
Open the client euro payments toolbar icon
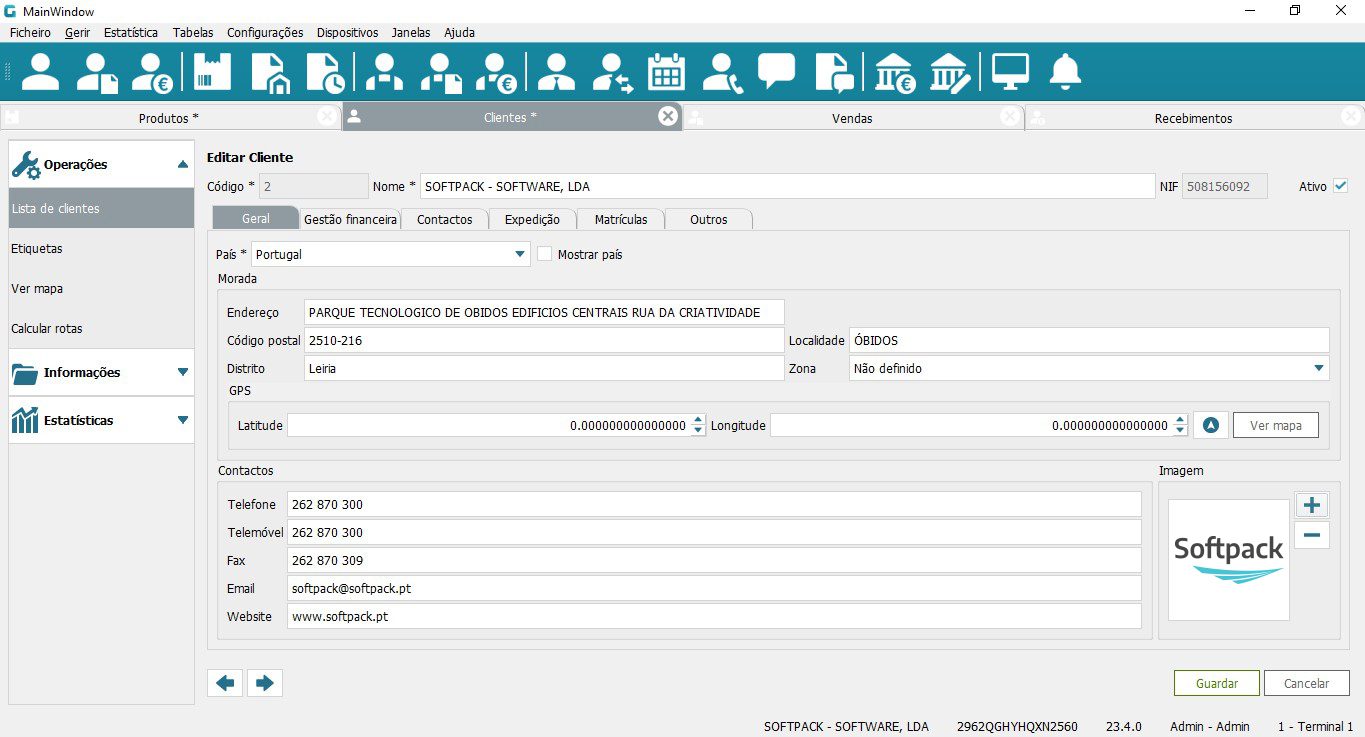(x=154, y=73)
